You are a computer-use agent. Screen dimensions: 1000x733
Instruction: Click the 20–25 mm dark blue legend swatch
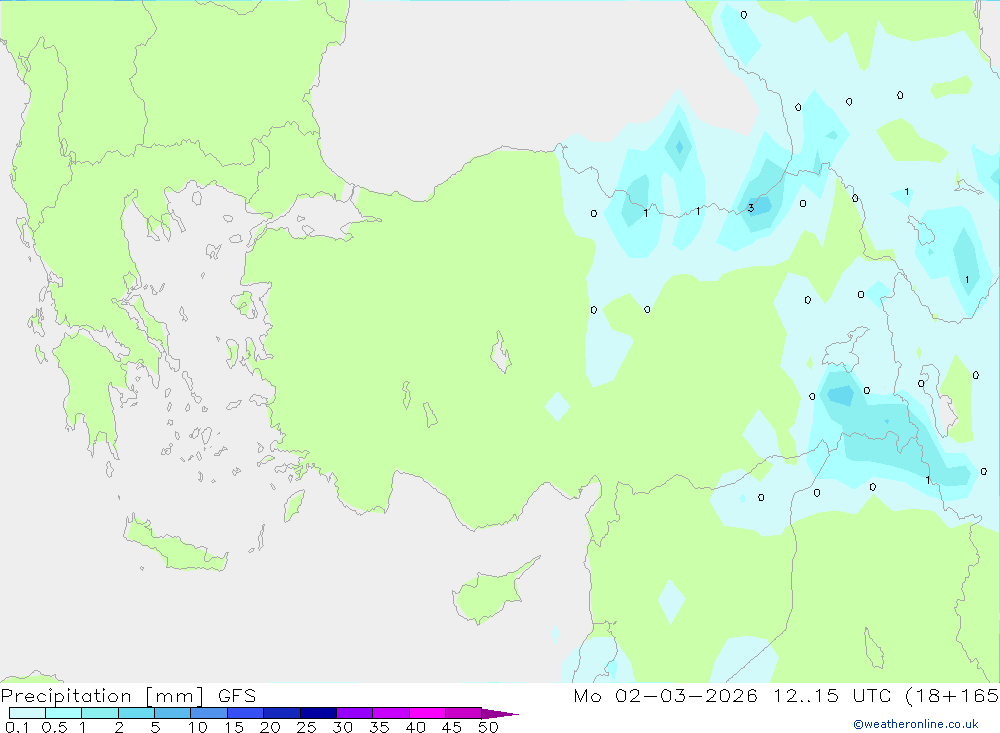(282, 713)
